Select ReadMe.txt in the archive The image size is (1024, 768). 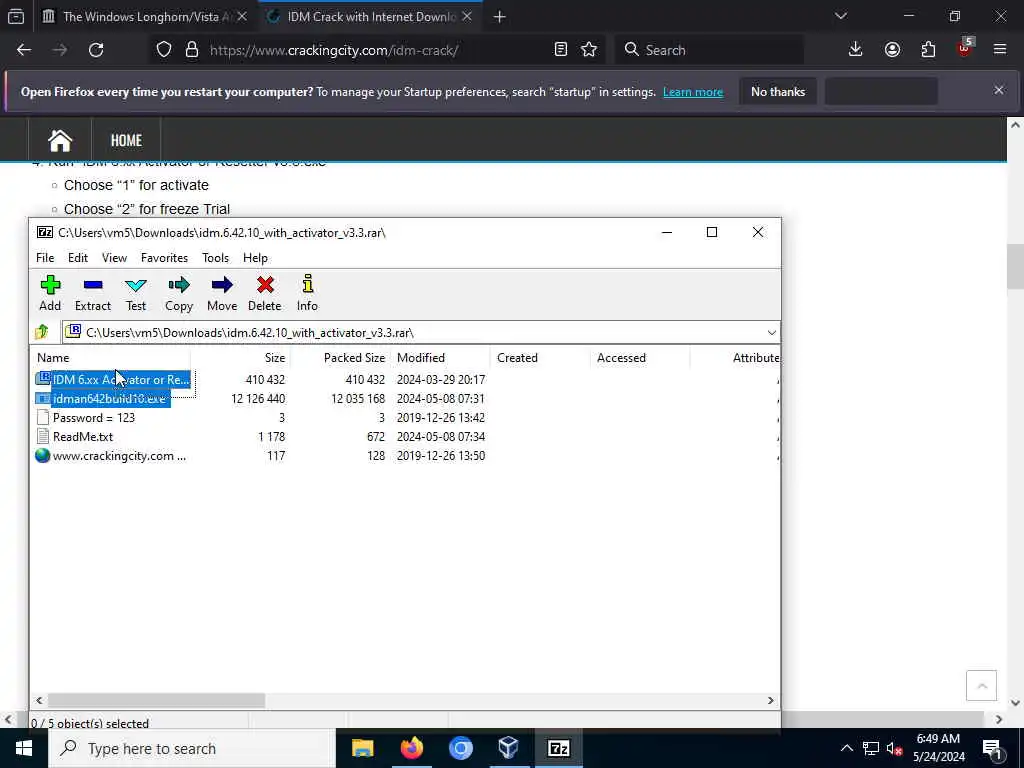[x=74, y=437]
